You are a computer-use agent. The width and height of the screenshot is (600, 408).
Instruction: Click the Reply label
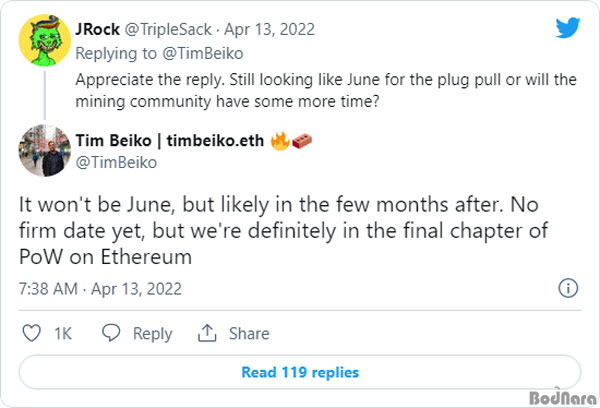153,334
